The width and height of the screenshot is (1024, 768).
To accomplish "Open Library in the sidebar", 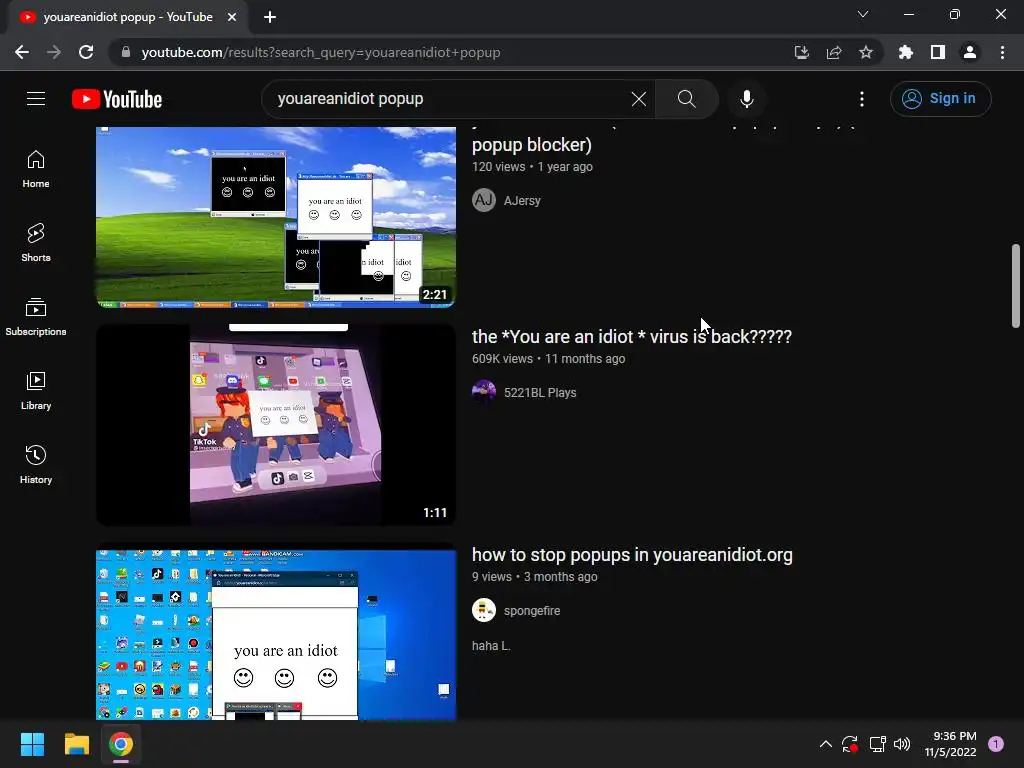I will (x=36, y=391).
